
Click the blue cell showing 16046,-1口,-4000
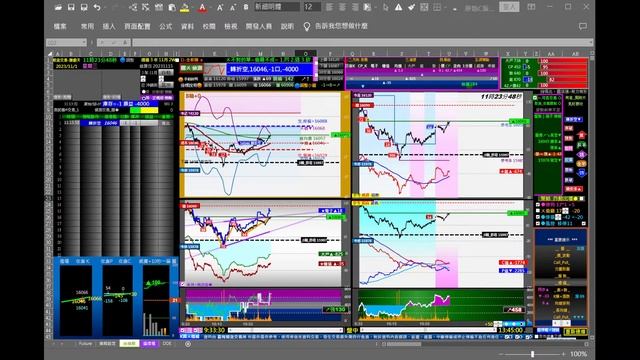click(269, 69)
